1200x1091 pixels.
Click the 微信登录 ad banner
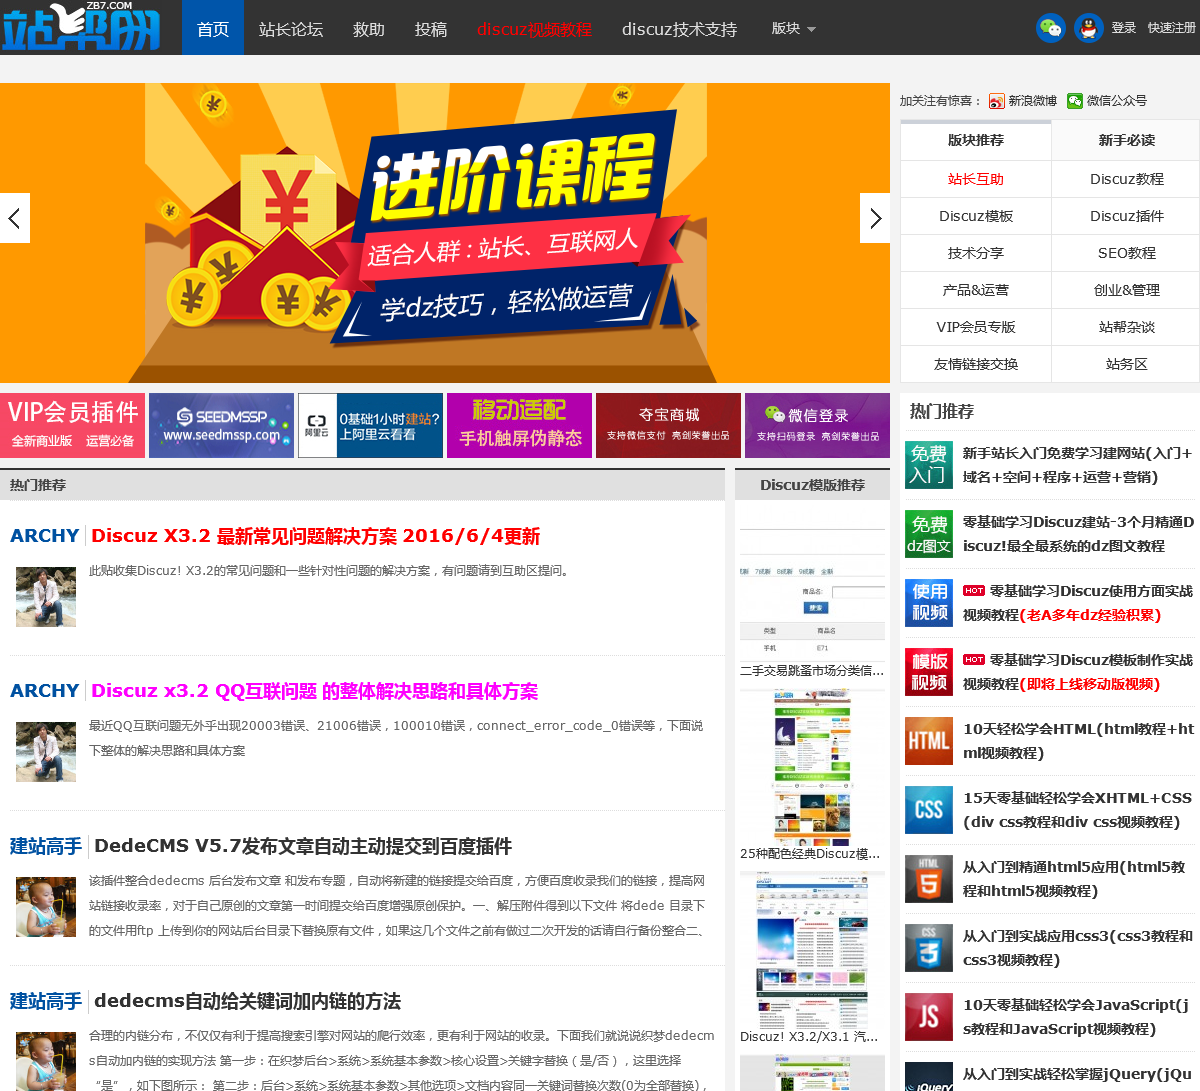(x=817, y=425)
